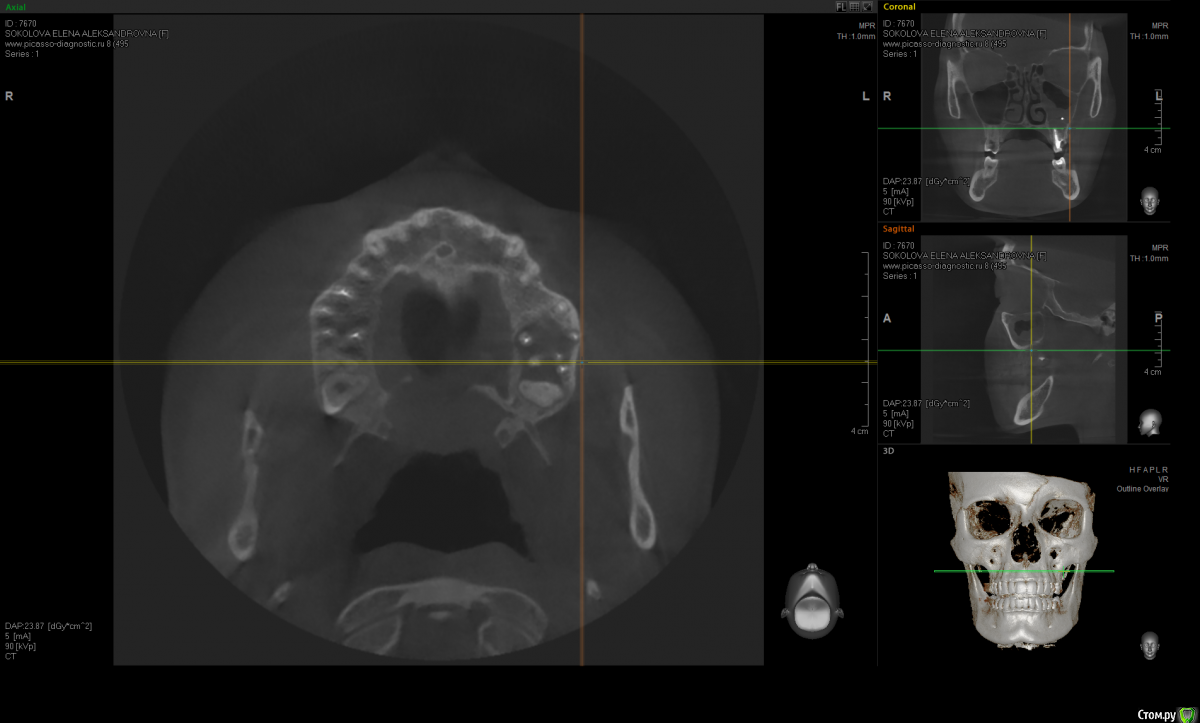
Task: Open the grid layout icon in Axial header
Action: pos(854,6)
